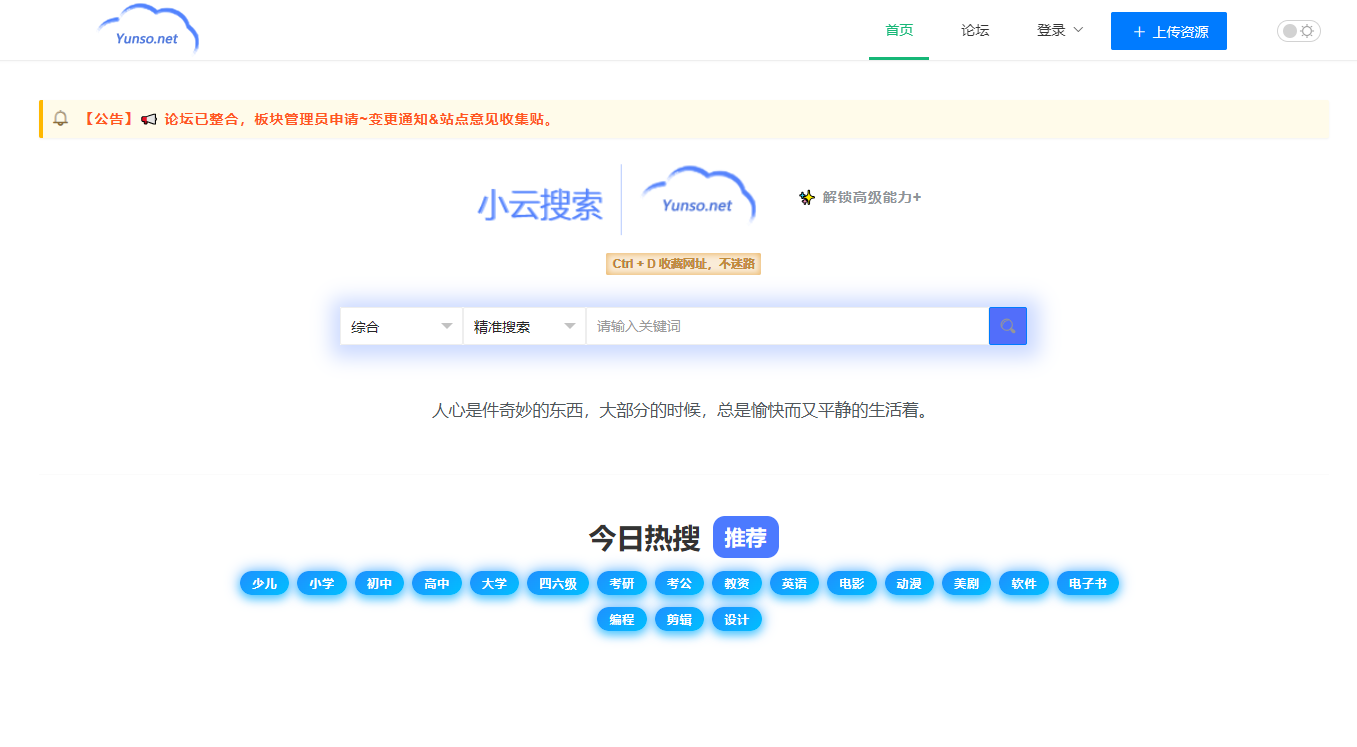
Task: Click the 解锁高级能力+ link
Action: [x=872, y=197]
